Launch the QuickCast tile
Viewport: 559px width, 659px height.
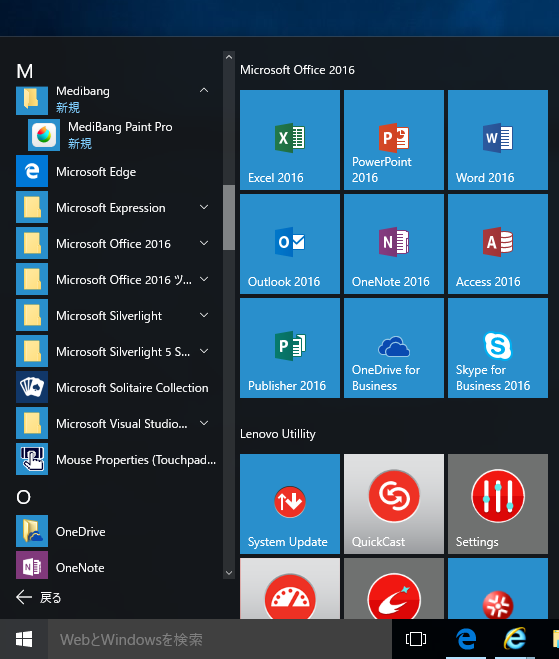(394, 503)
